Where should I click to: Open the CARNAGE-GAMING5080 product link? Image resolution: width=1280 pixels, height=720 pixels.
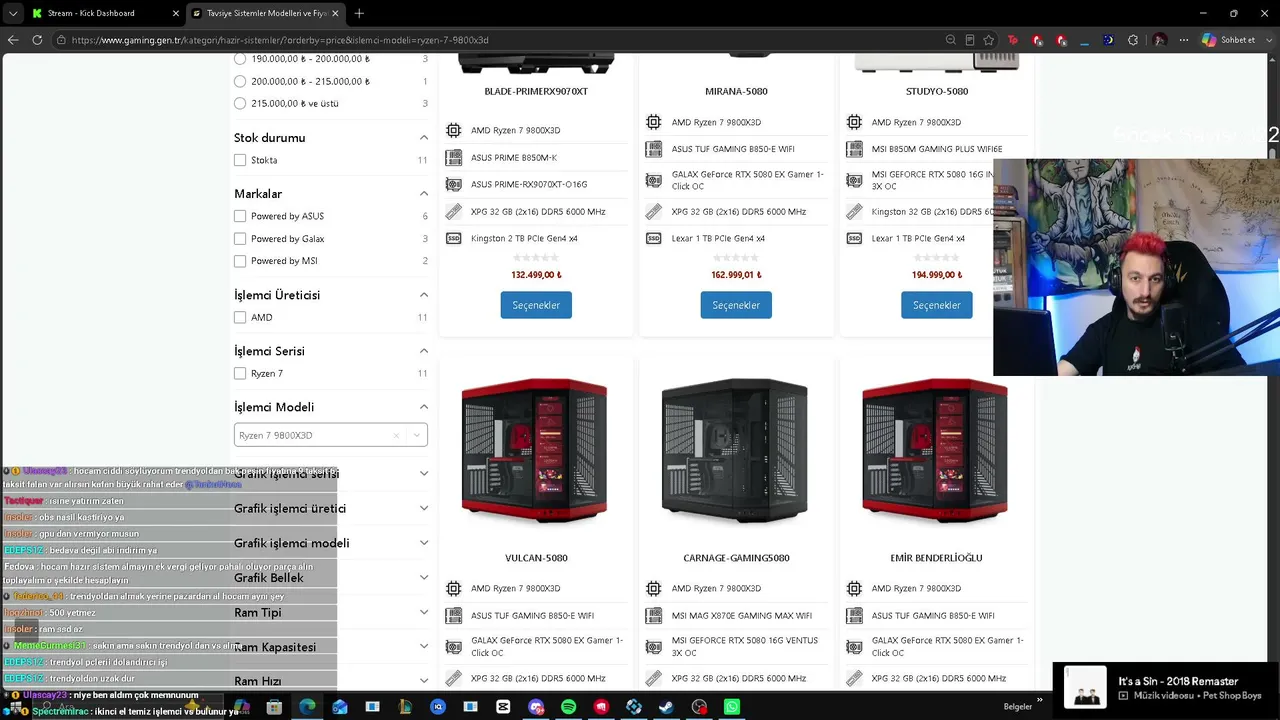click(736, 558)
